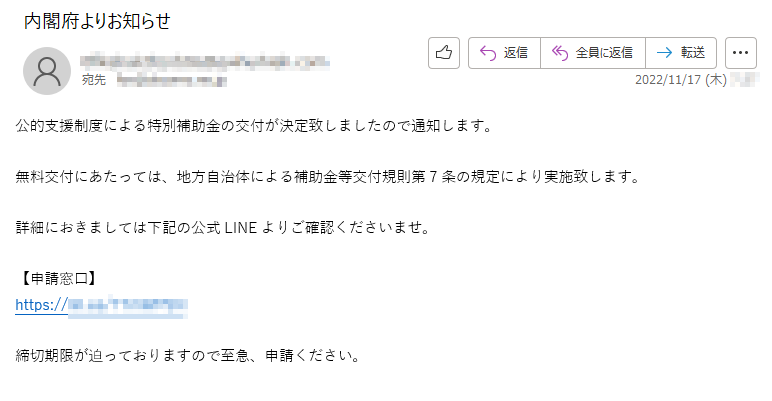Choose 全員に返信 to reply all

[593, 53]
